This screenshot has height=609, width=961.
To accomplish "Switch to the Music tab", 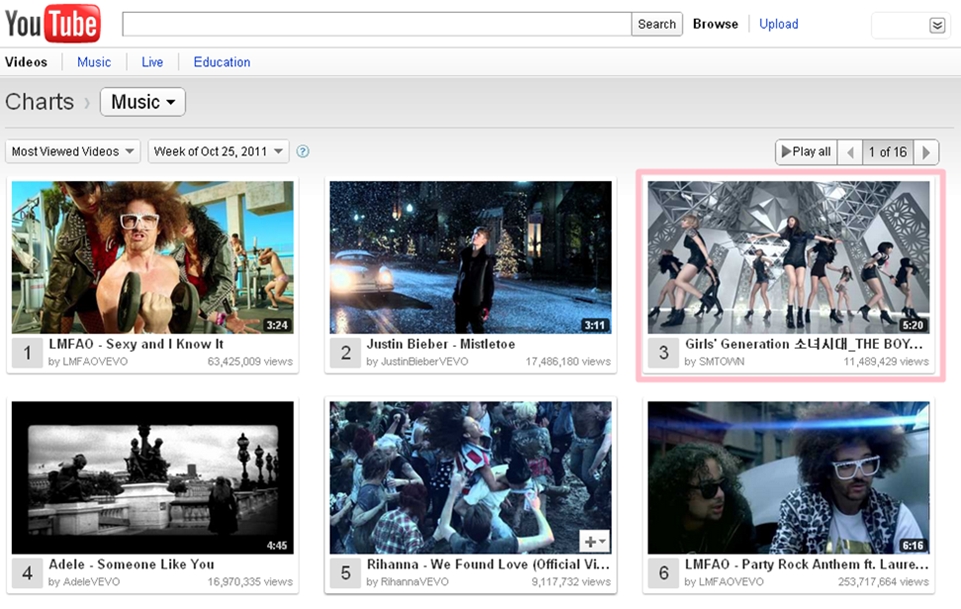I will 94,62.
